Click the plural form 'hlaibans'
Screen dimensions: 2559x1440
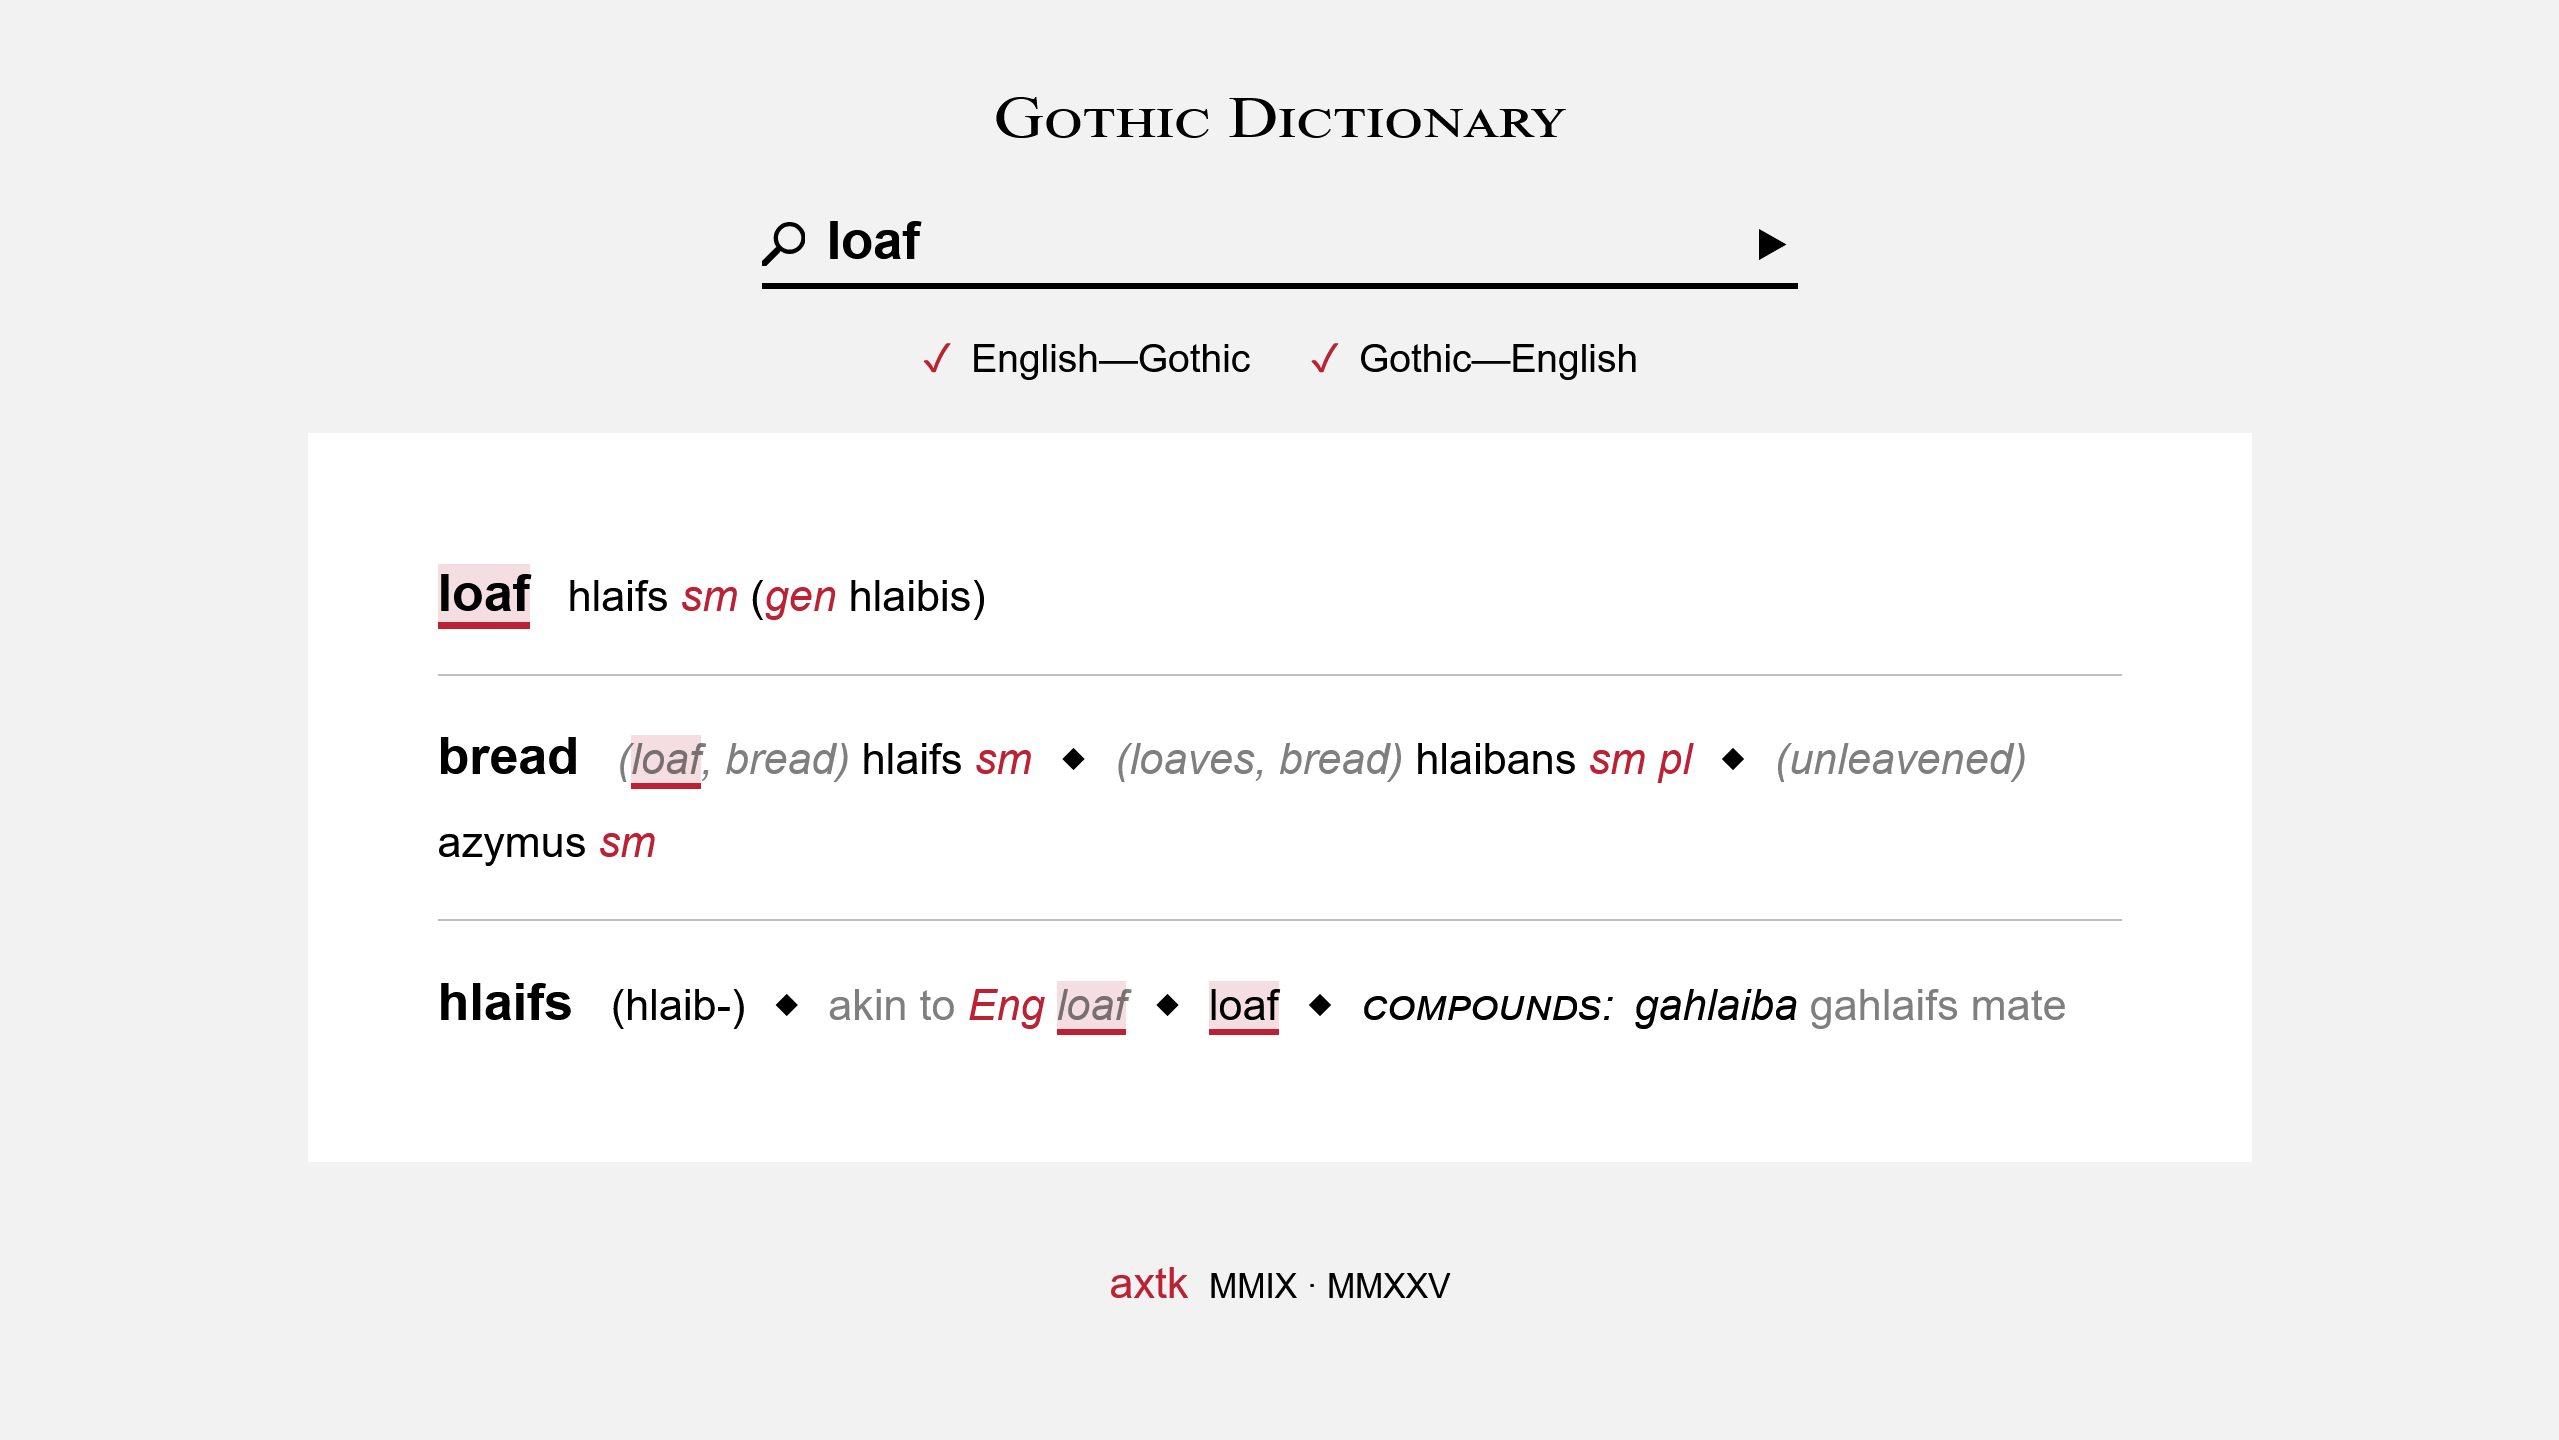click(x=1494, y=760)
